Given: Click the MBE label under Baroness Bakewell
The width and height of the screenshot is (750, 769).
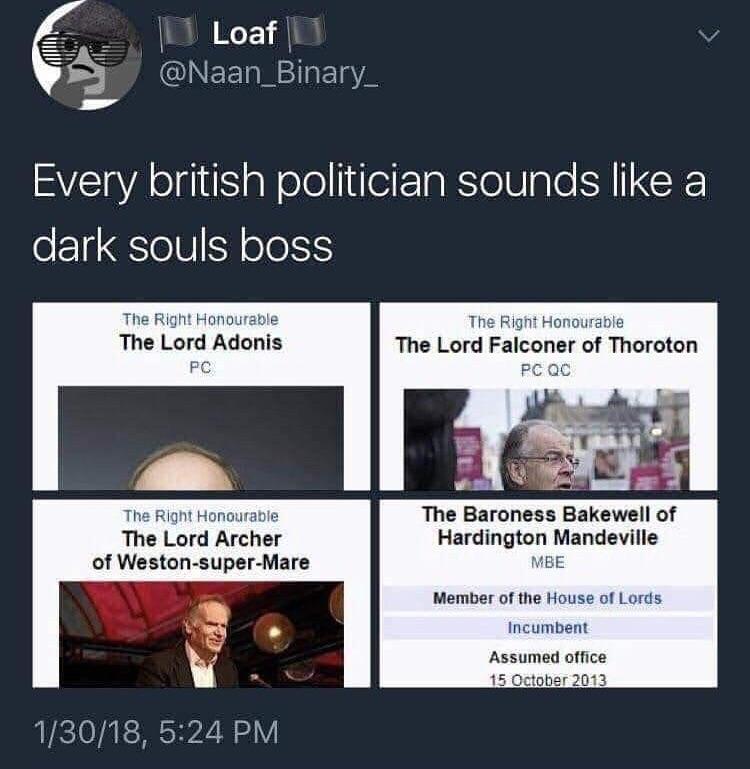Looking at the screenshot, I should [547, 562].
